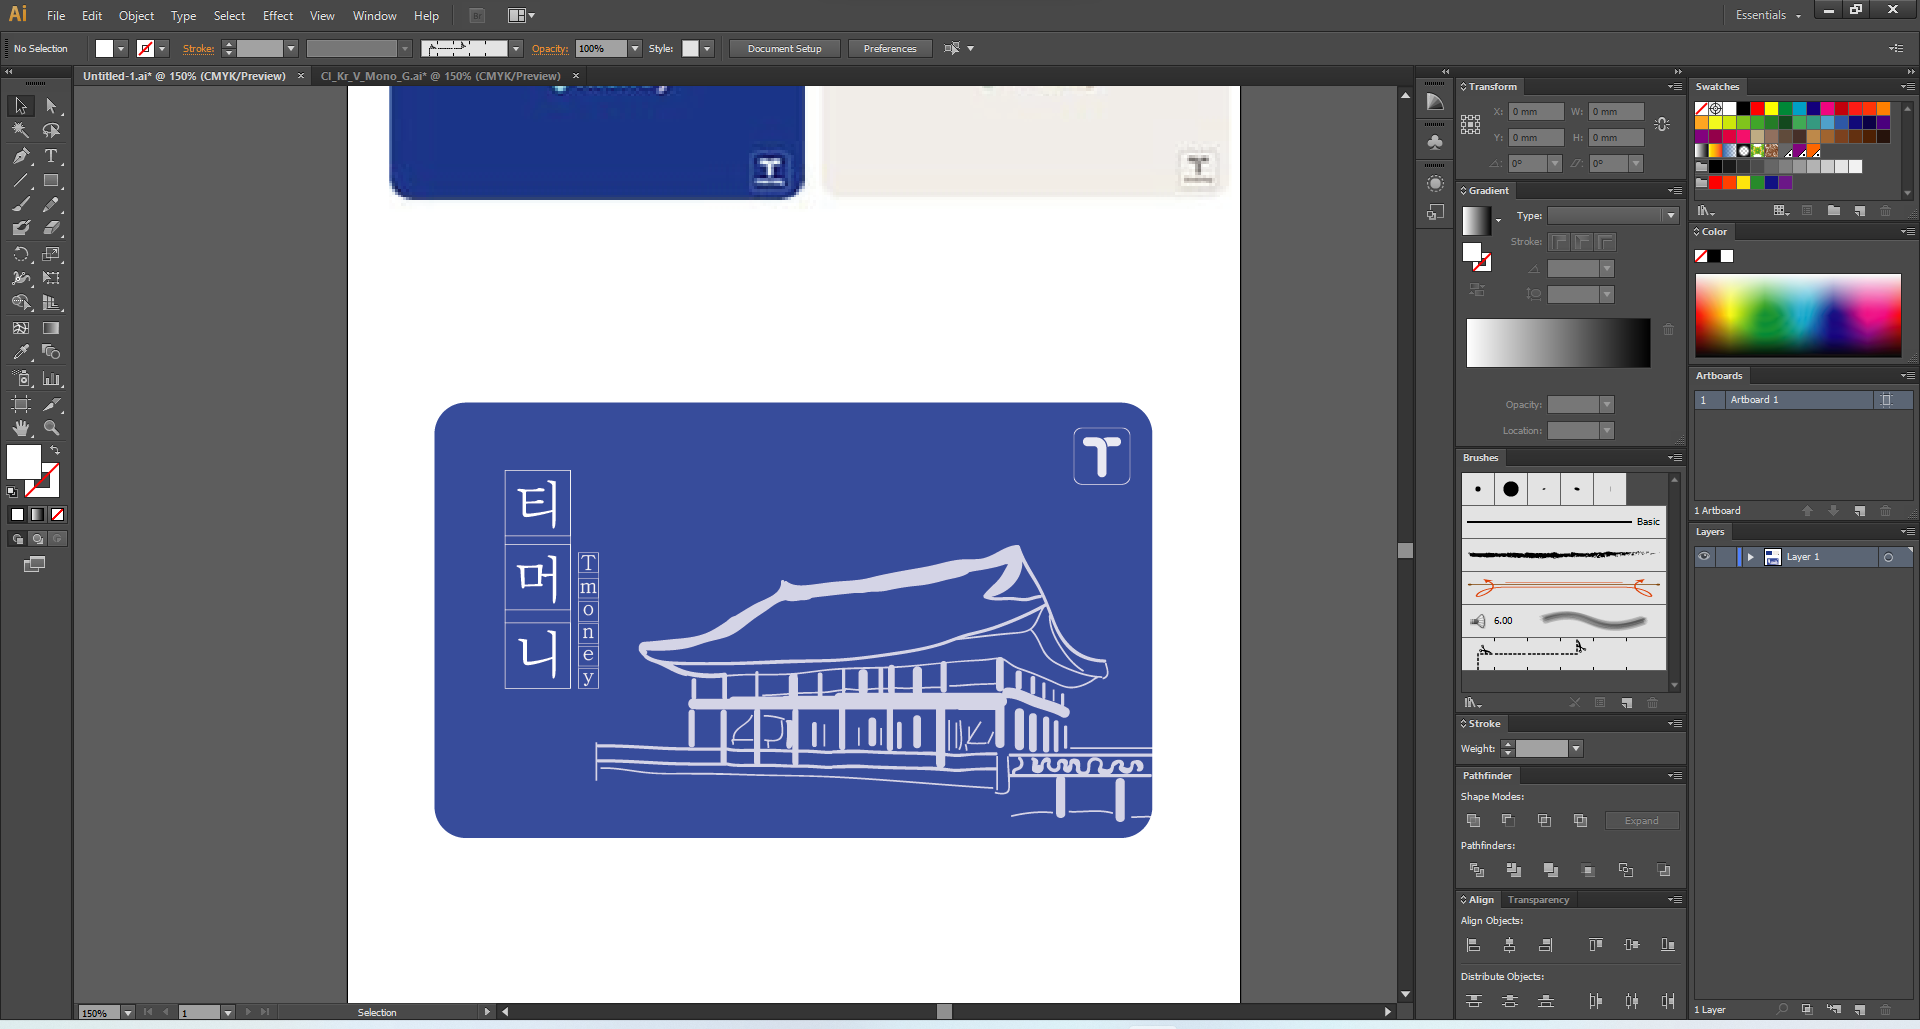Select the Column Graph tool
This screenshot has height=1029, width=1920.
[x=51, y=379]
